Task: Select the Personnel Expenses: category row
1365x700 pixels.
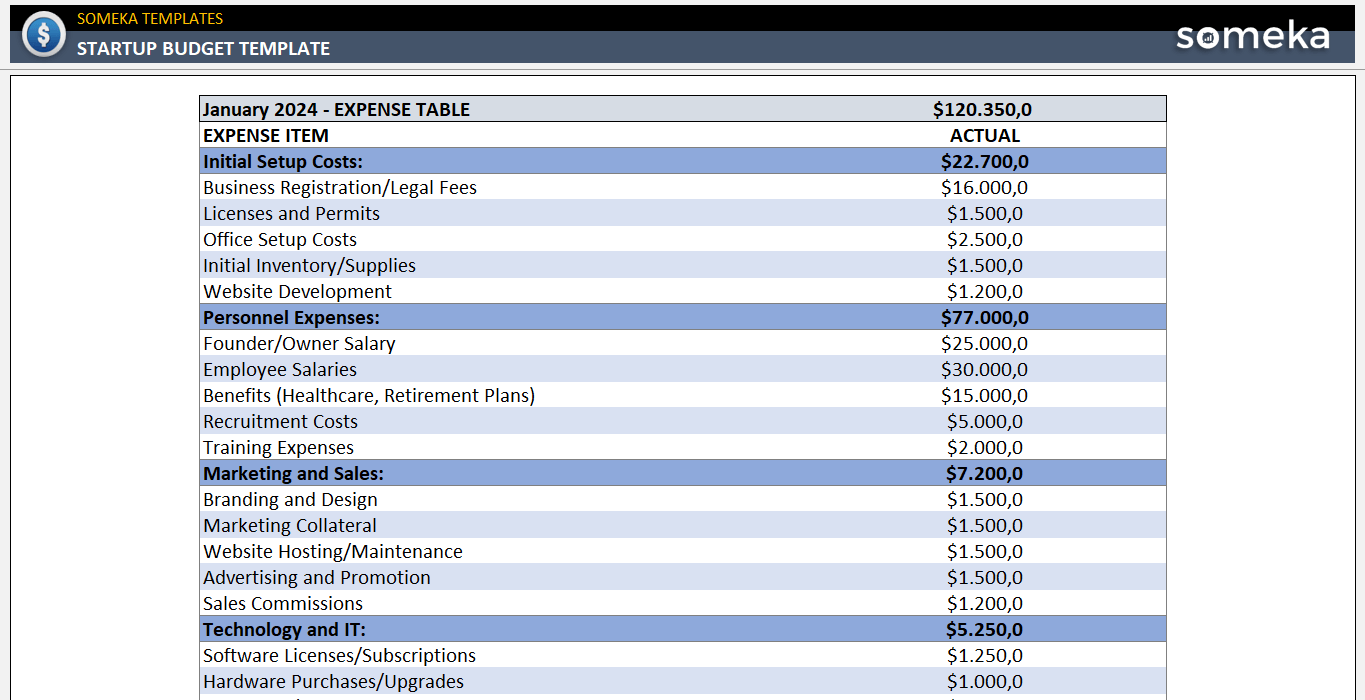Action: [683, 317]
